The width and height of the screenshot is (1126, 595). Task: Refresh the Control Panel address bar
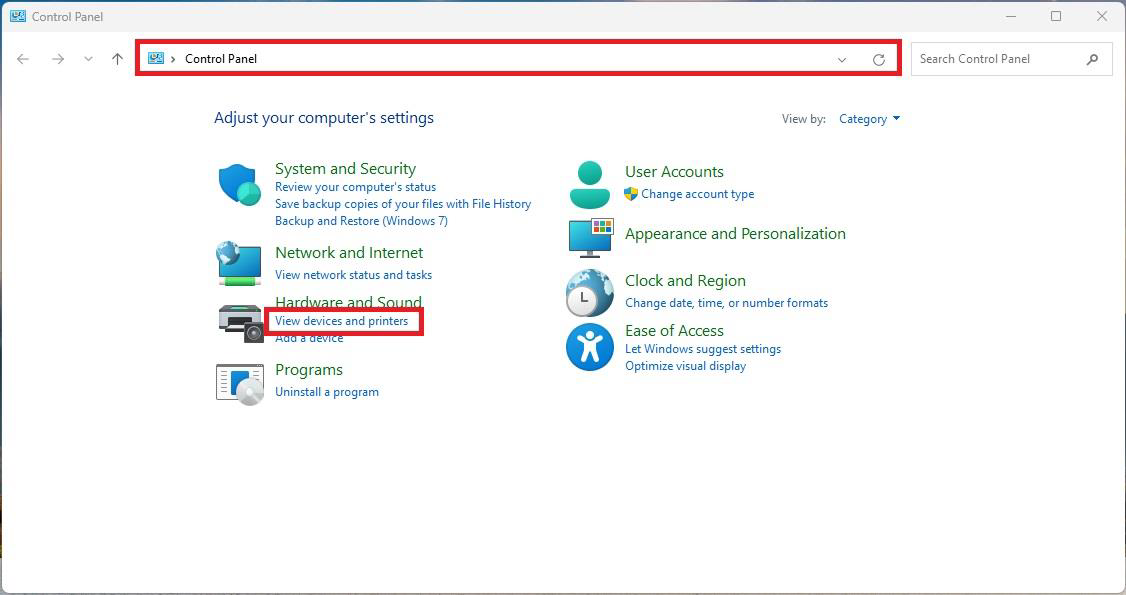pos(878,59)
